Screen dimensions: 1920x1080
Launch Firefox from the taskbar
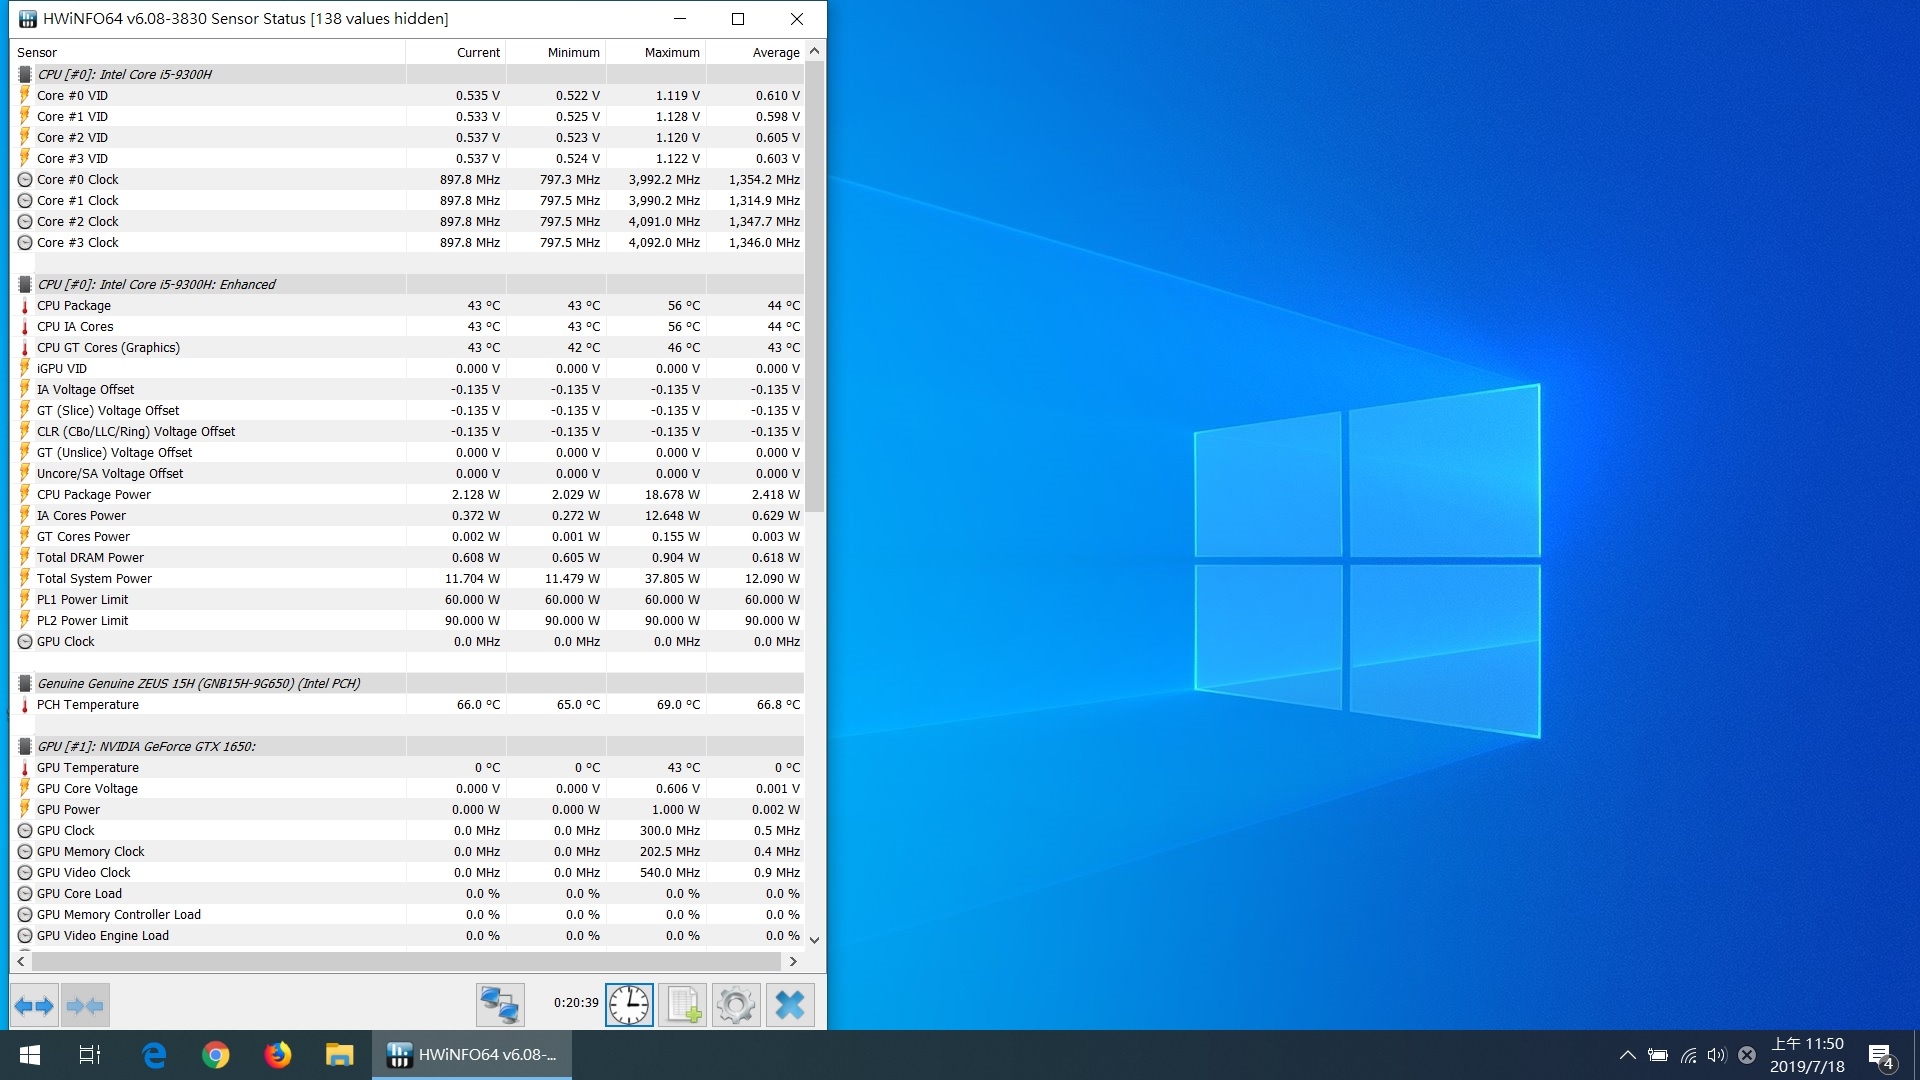pos(278,1055)
